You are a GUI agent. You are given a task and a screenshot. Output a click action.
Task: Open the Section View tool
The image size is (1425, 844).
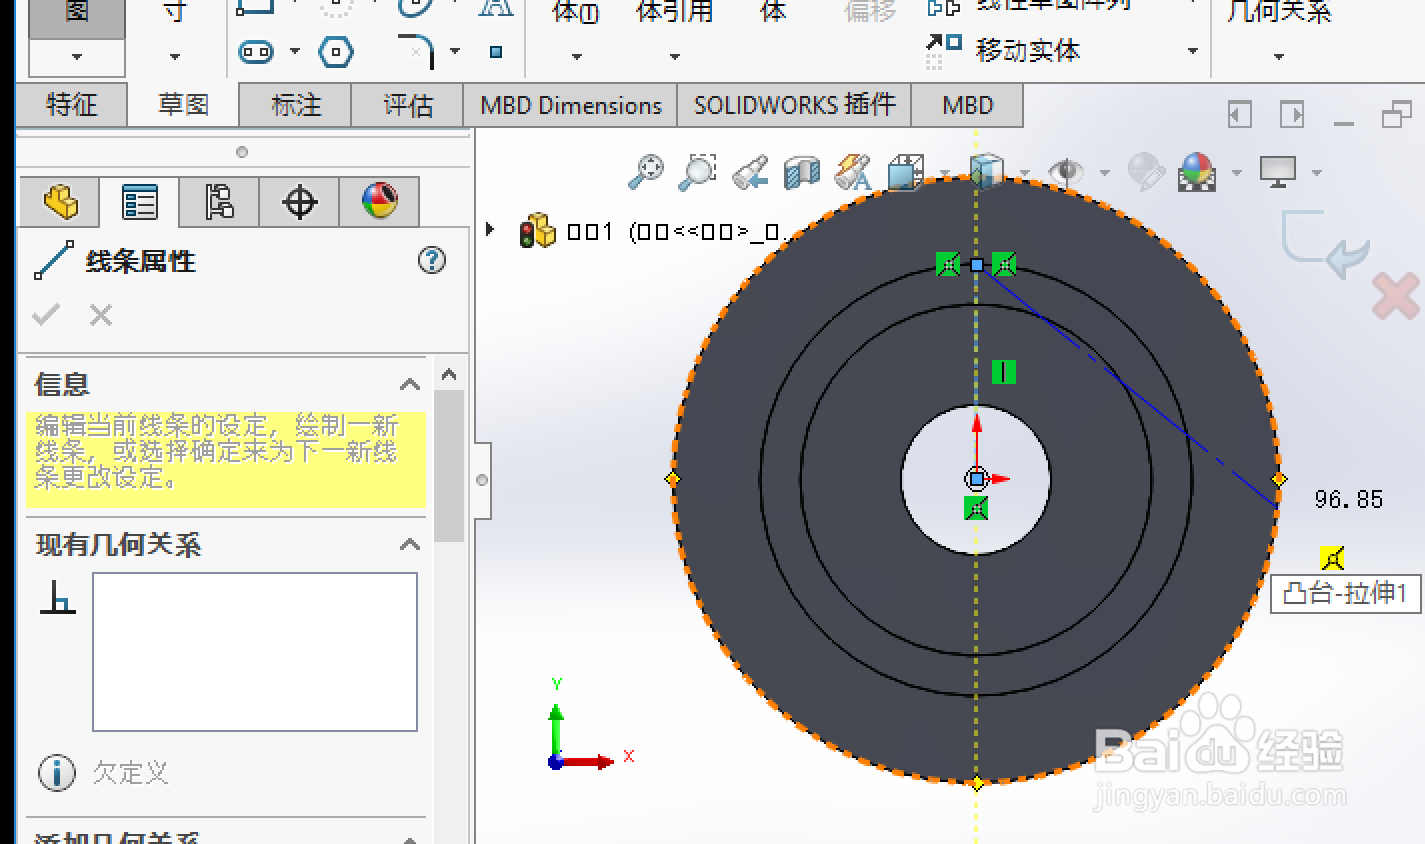[x=800, y=170]
